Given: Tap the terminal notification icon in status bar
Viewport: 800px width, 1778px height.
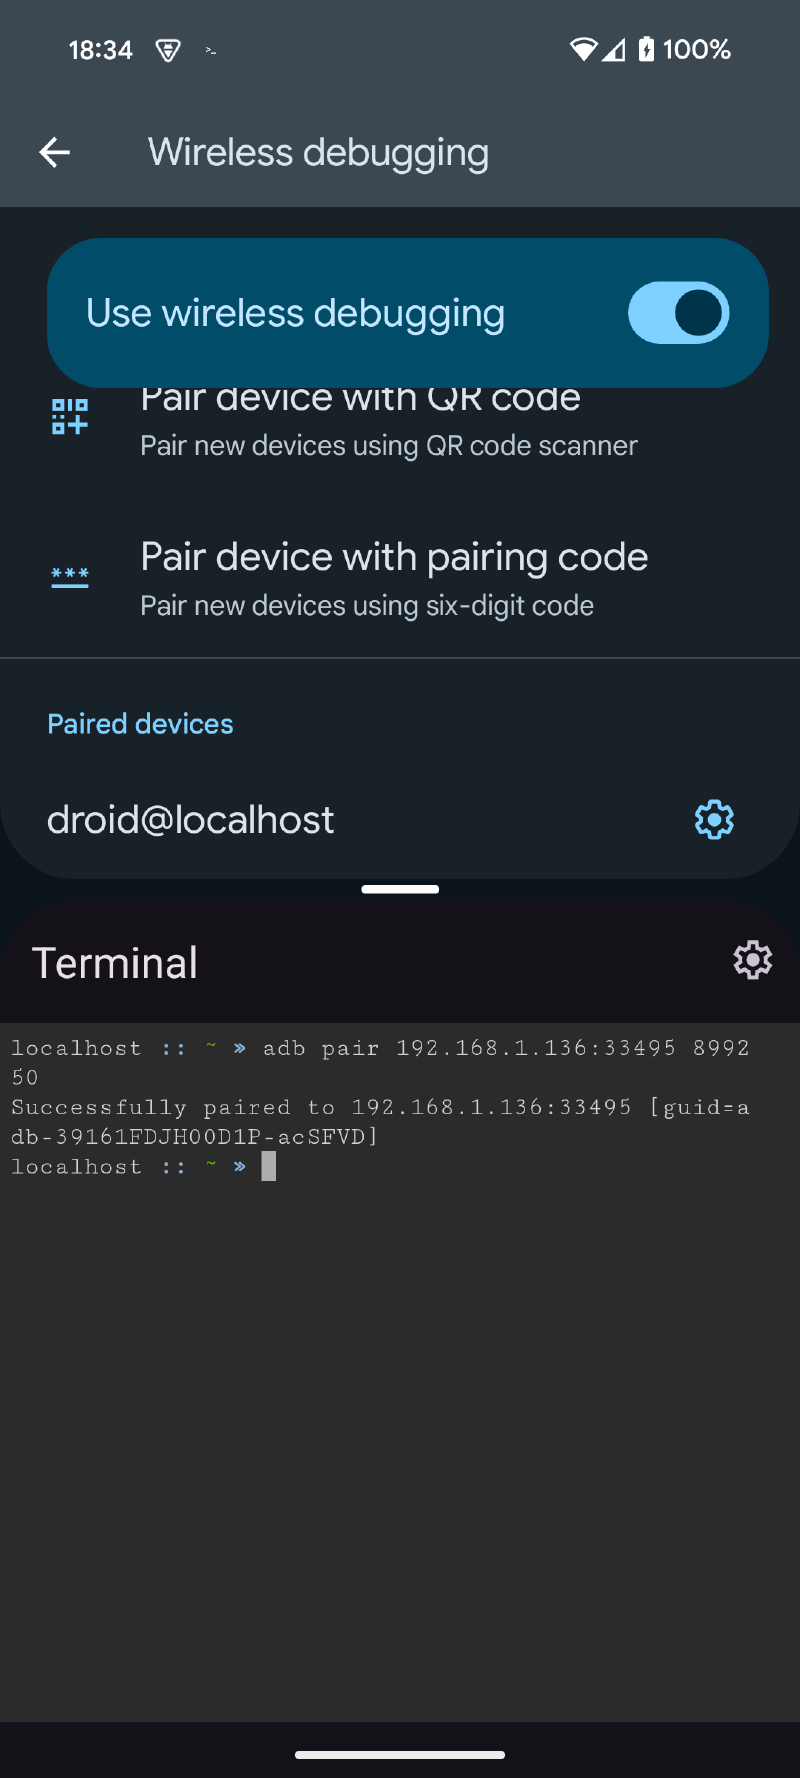Looking at the screenshot, I should [x=210, y=50].
